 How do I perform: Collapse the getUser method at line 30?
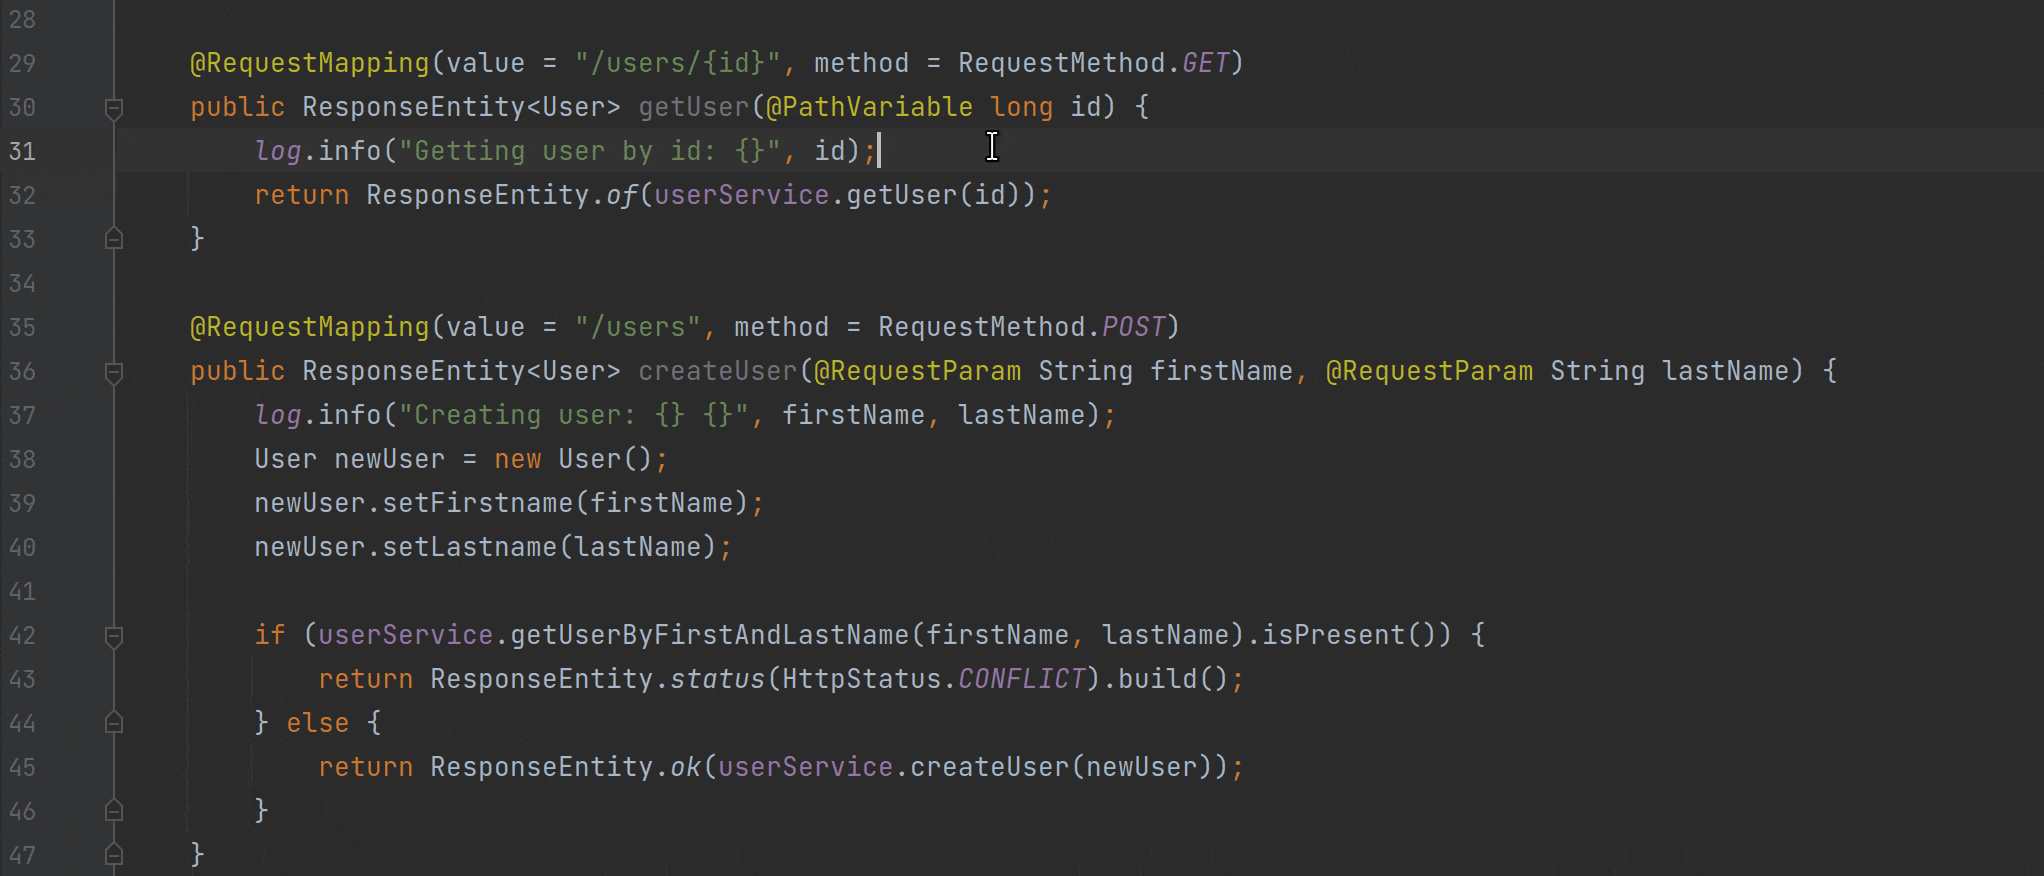click(x=114, y=108)
